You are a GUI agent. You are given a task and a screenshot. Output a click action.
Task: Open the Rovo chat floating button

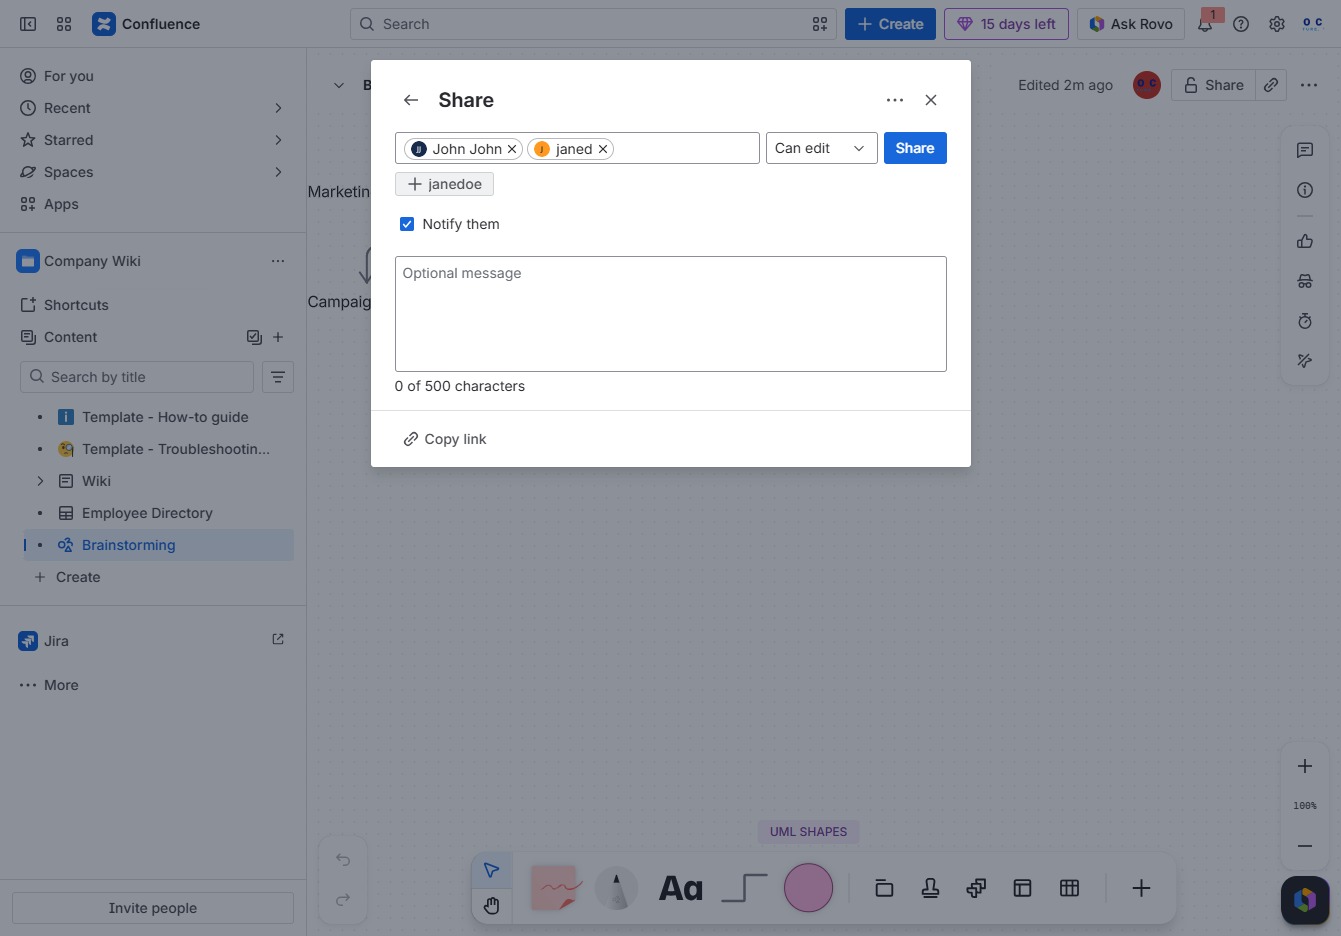(1305, 900)
